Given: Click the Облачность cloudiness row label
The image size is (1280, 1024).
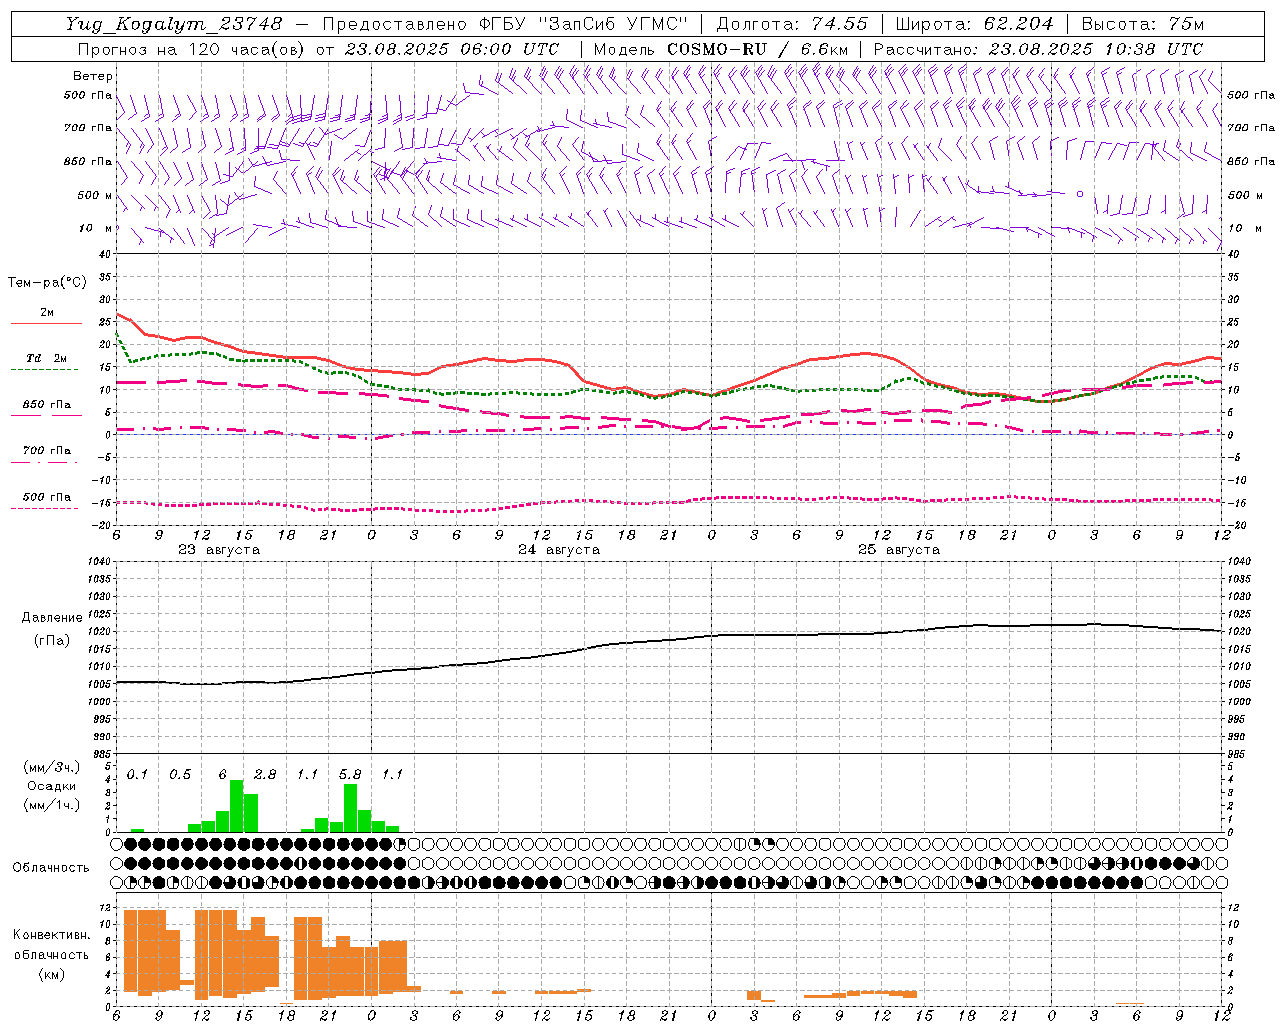Looking at the screenshot, I should pos(51,868).
